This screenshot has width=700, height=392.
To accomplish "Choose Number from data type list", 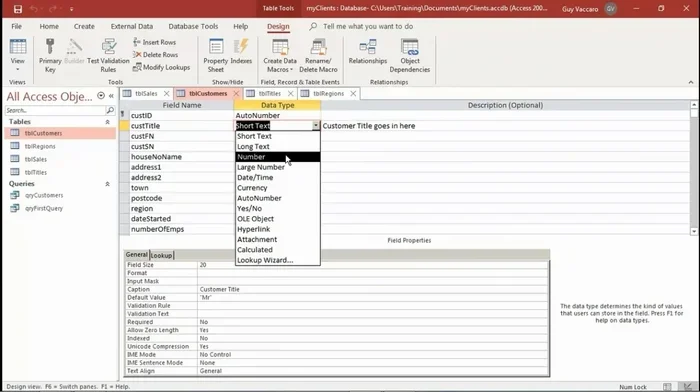I will click(x=278, y=157).
